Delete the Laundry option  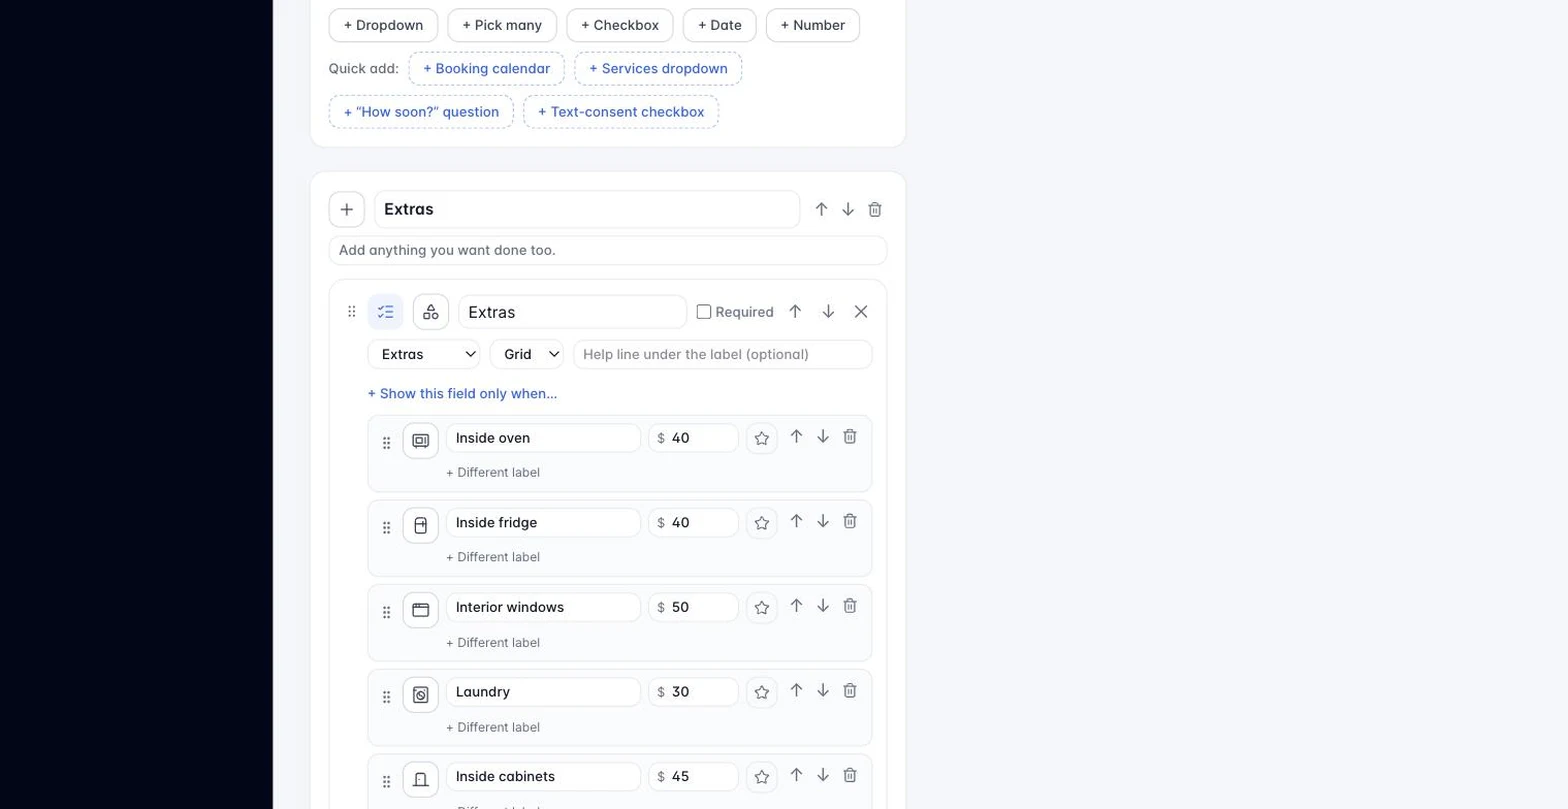click(850, 690)
